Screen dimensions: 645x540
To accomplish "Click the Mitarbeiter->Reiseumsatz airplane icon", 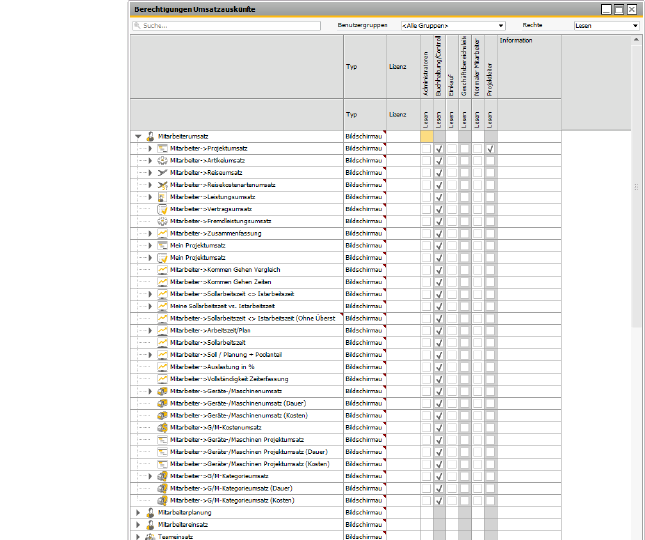I will click(162, 173).
